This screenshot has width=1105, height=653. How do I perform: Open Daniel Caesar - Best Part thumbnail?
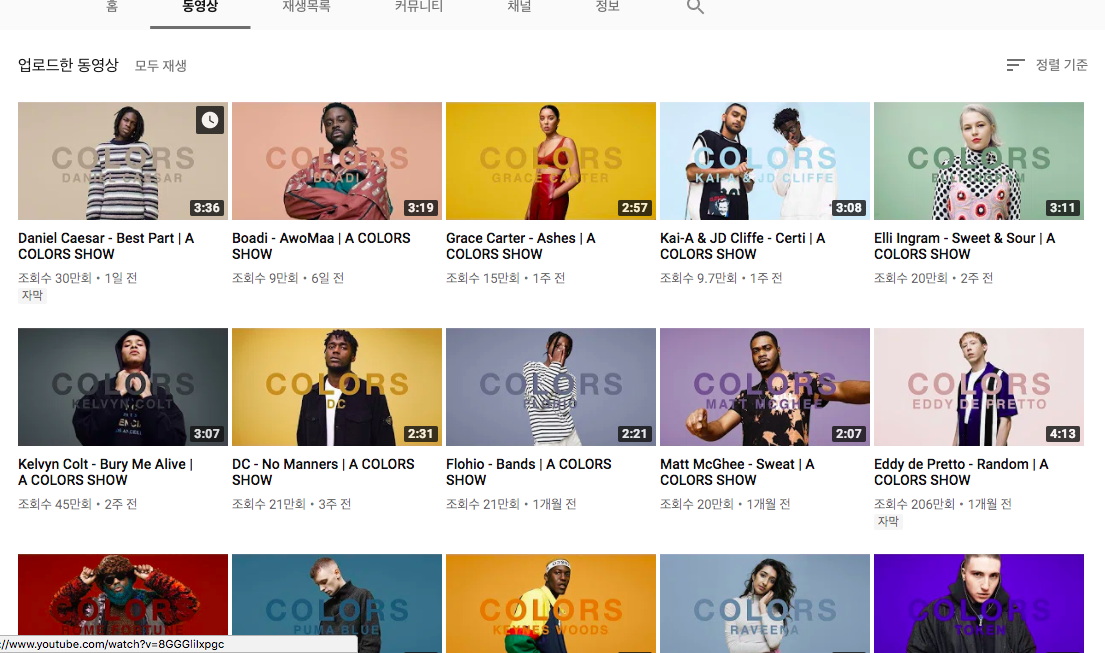pos(123,161)
